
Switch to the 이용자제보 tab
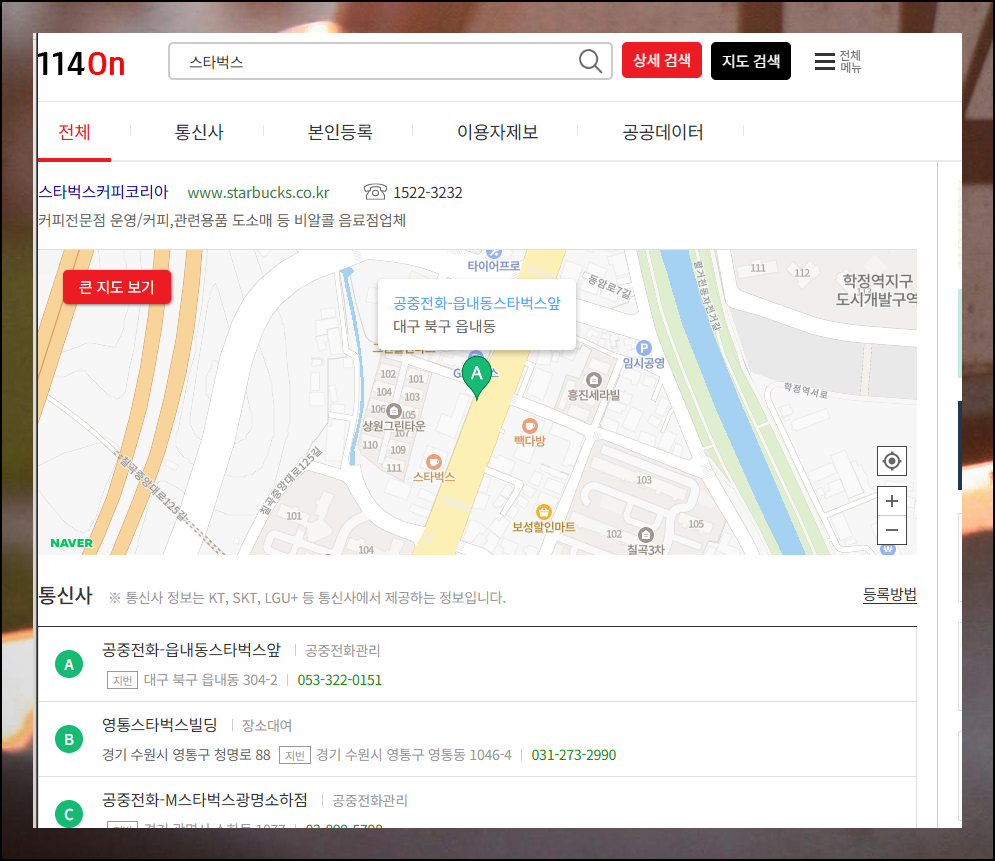498,132
